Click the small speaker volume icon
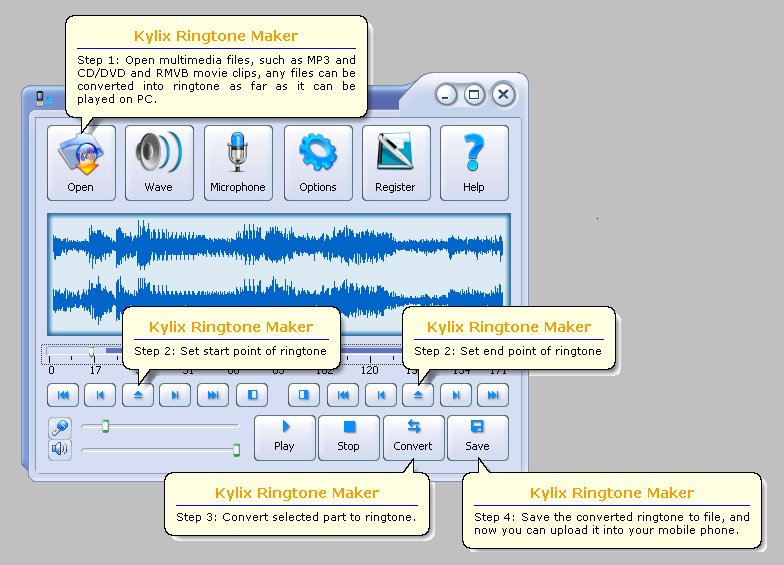 (x=60, y=449)
